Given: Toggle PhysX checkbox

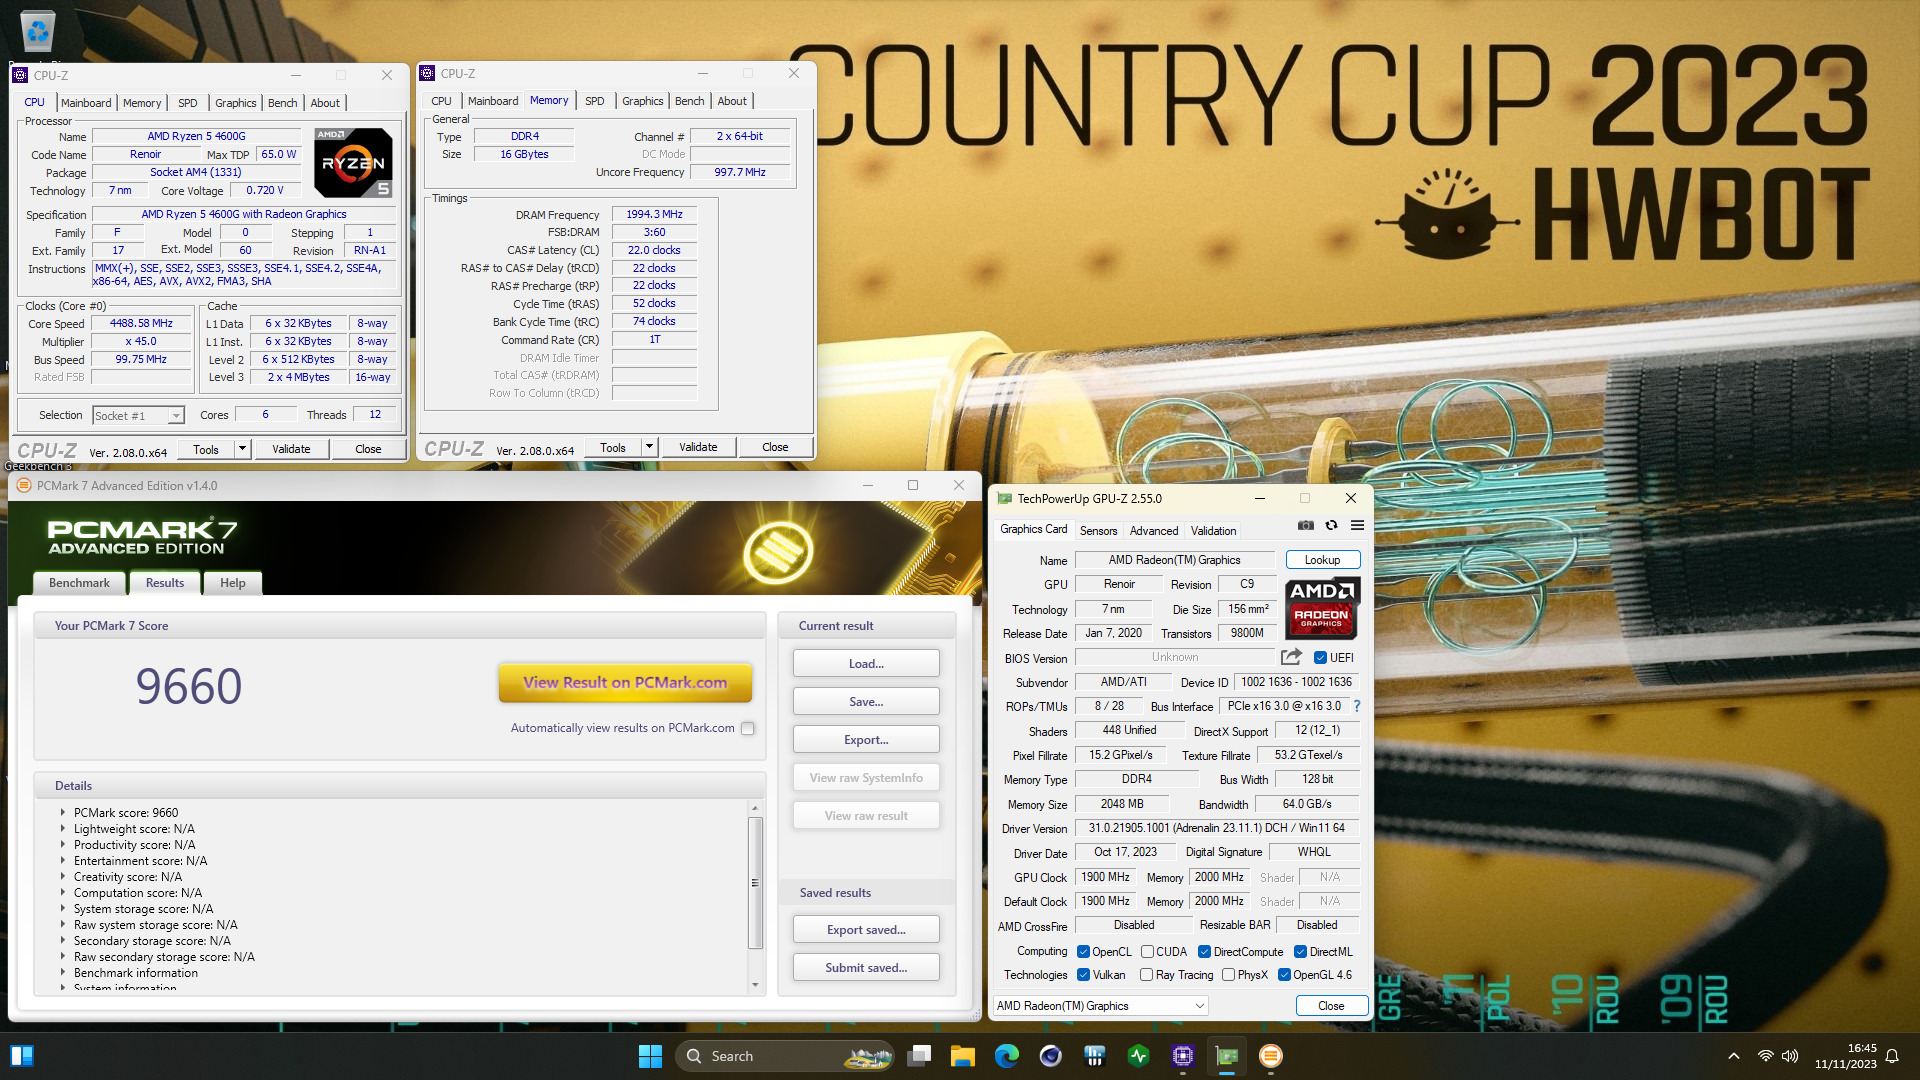Looking at the screenshot, I should [x=1228, y=974].
